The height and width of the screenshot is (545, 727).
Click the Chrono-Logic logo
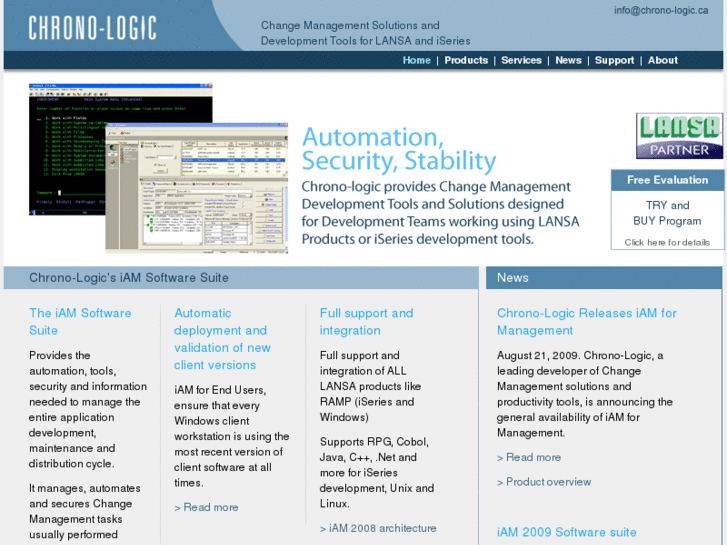tap(92, 28)
